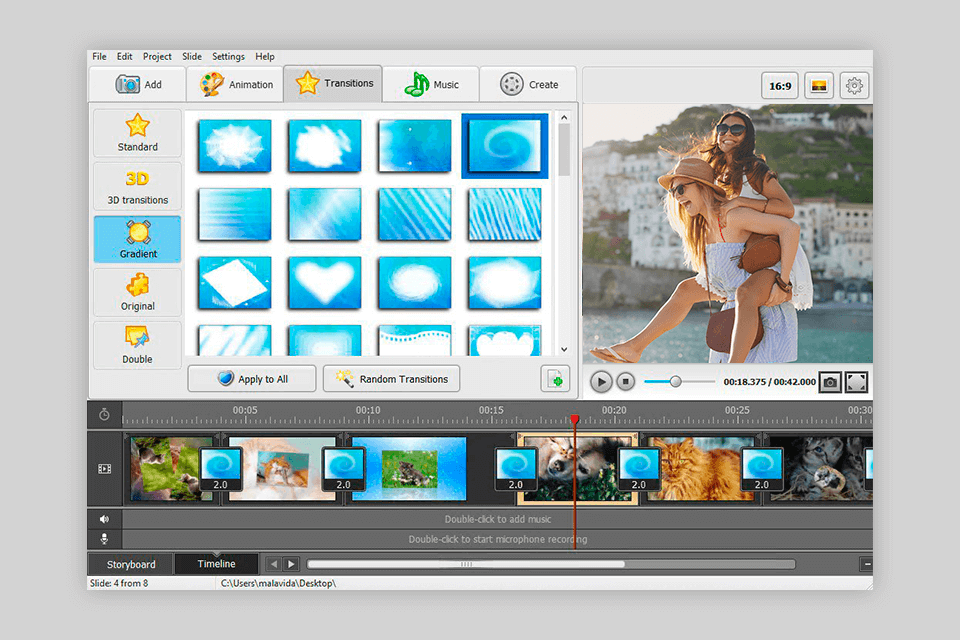This screenshot has height=640, width=960.
Task: Select the Standard transitions category
Action: click(138, 133)
